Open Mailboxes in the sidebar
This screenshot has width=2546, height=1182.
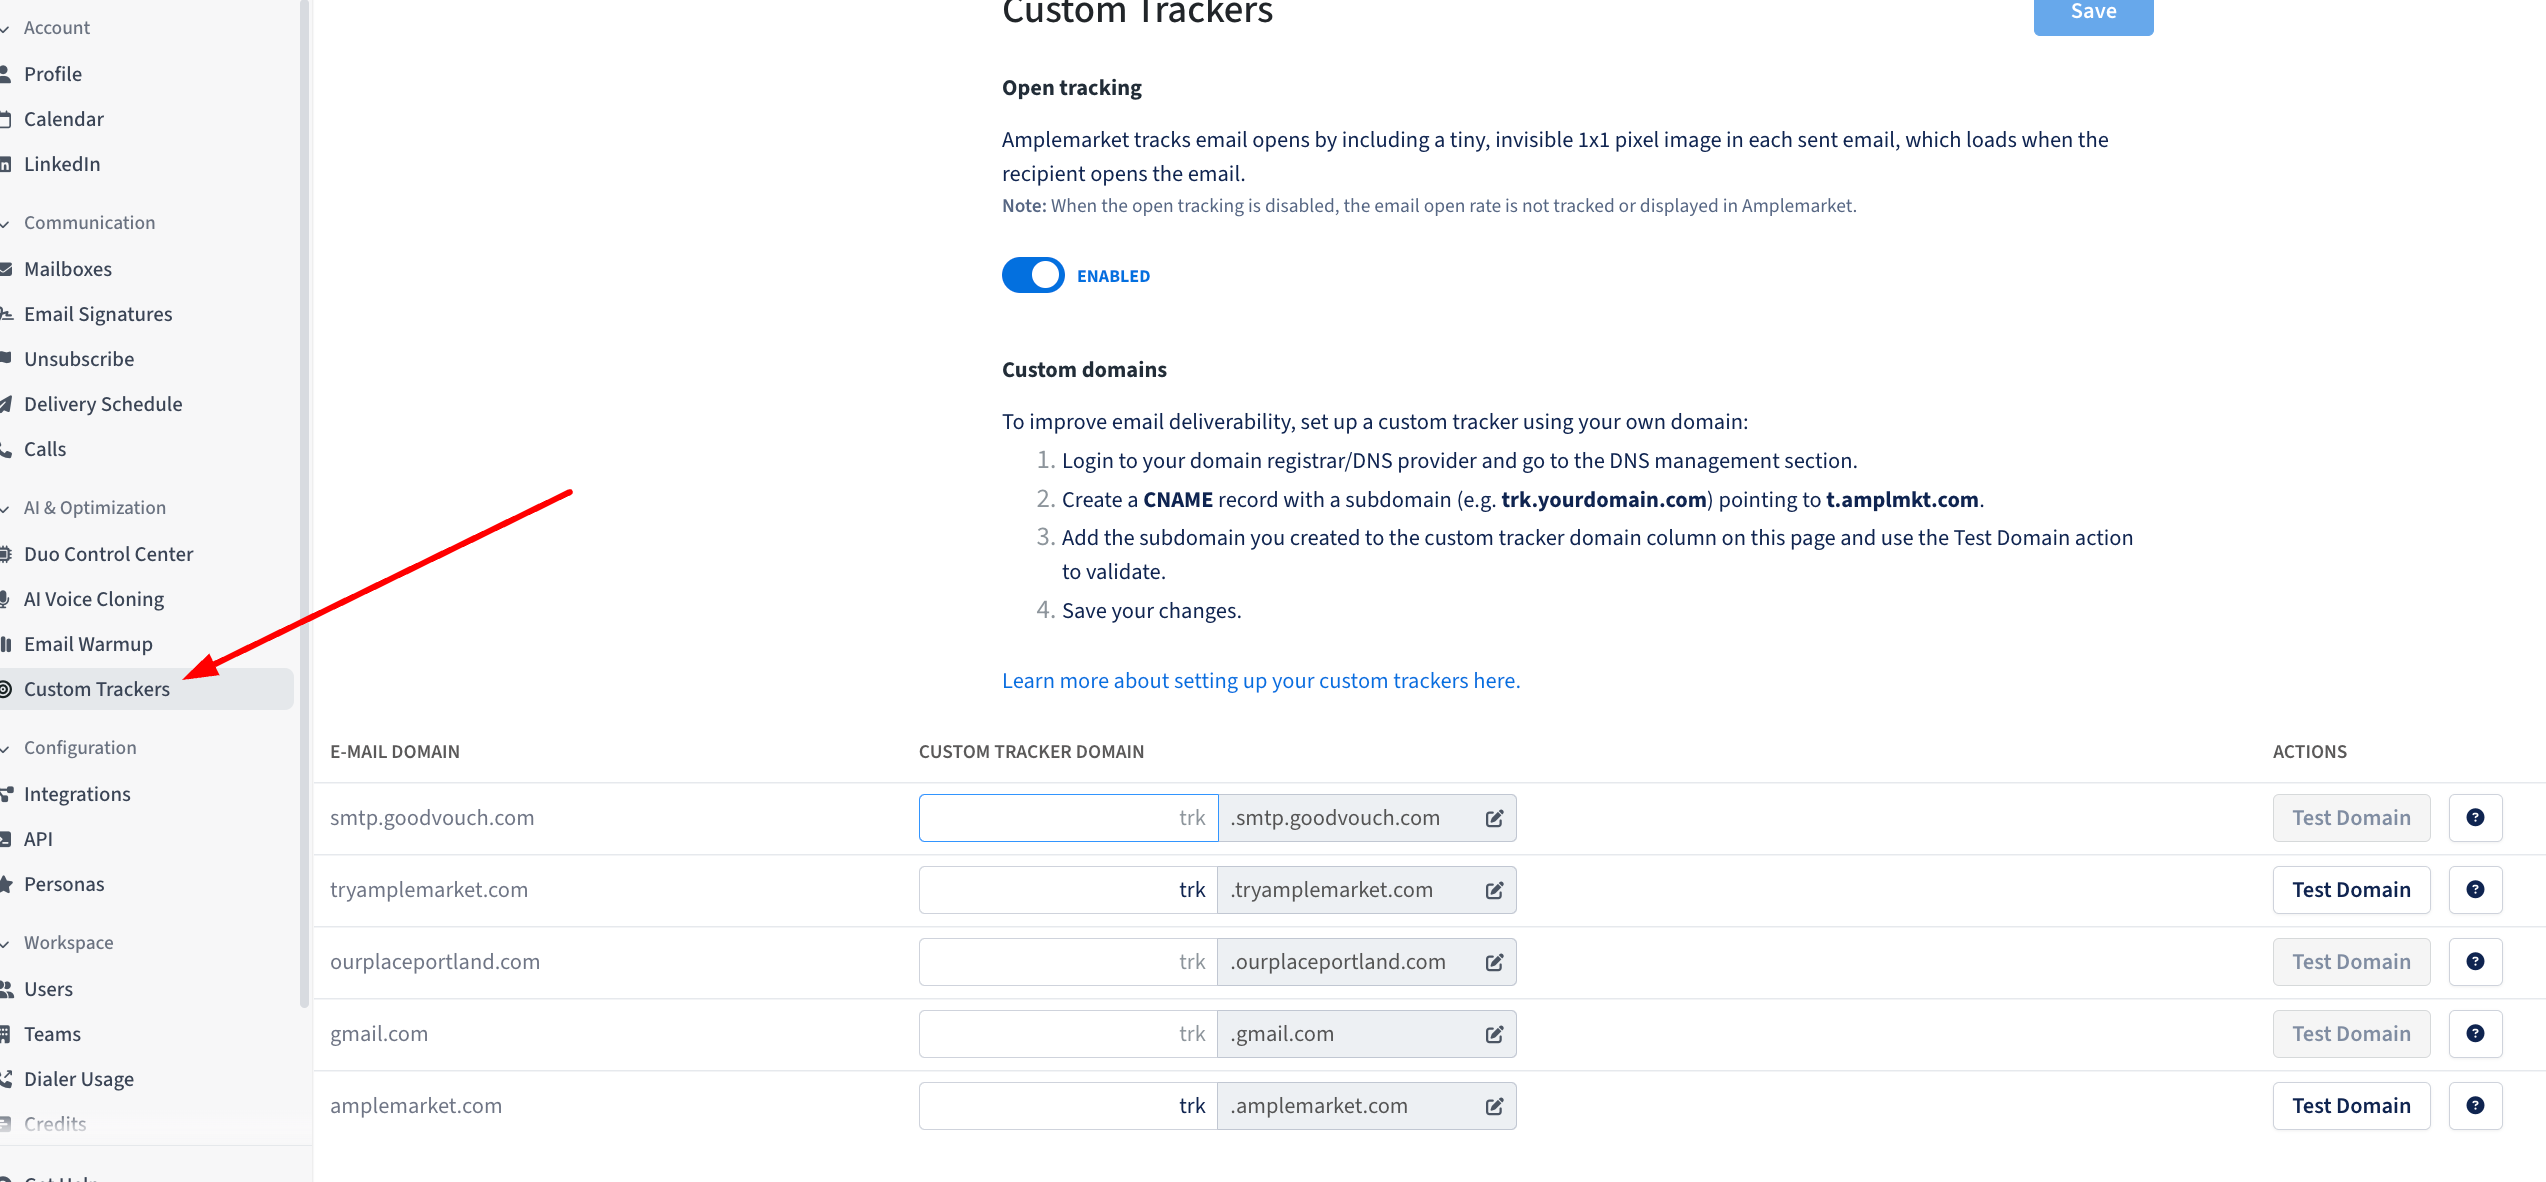(67, 269)
